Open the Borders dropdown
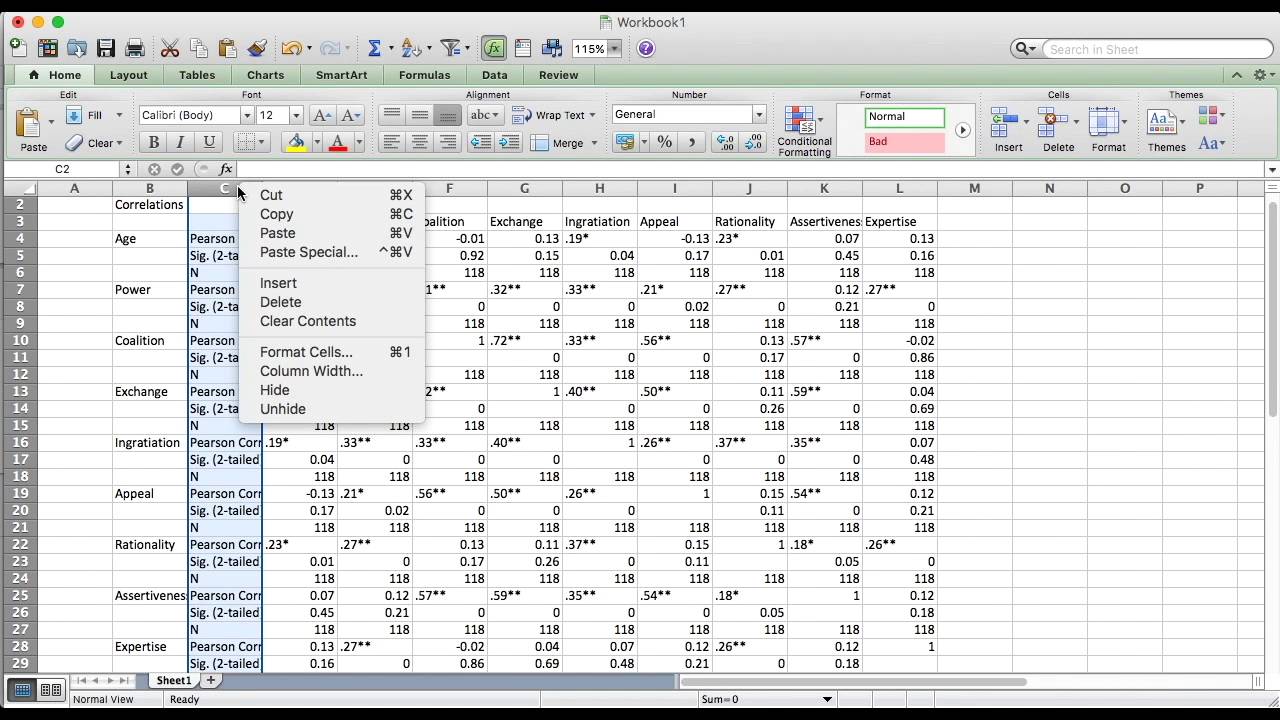Viewport: 1280px width, 720px height. pos(263,143)
